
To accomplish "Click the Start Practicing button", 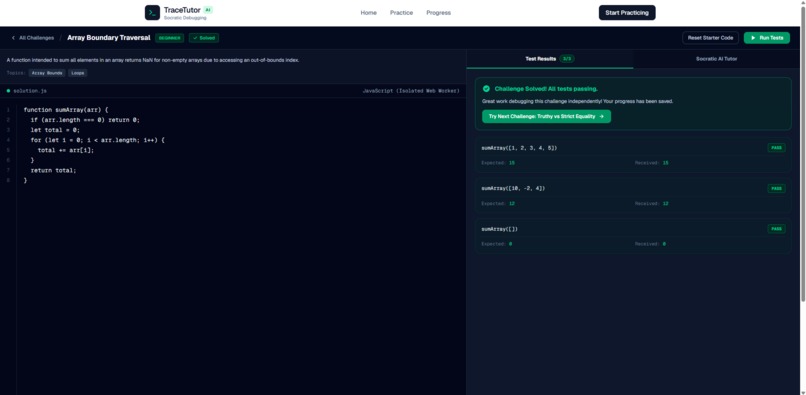I will (627, 13).
